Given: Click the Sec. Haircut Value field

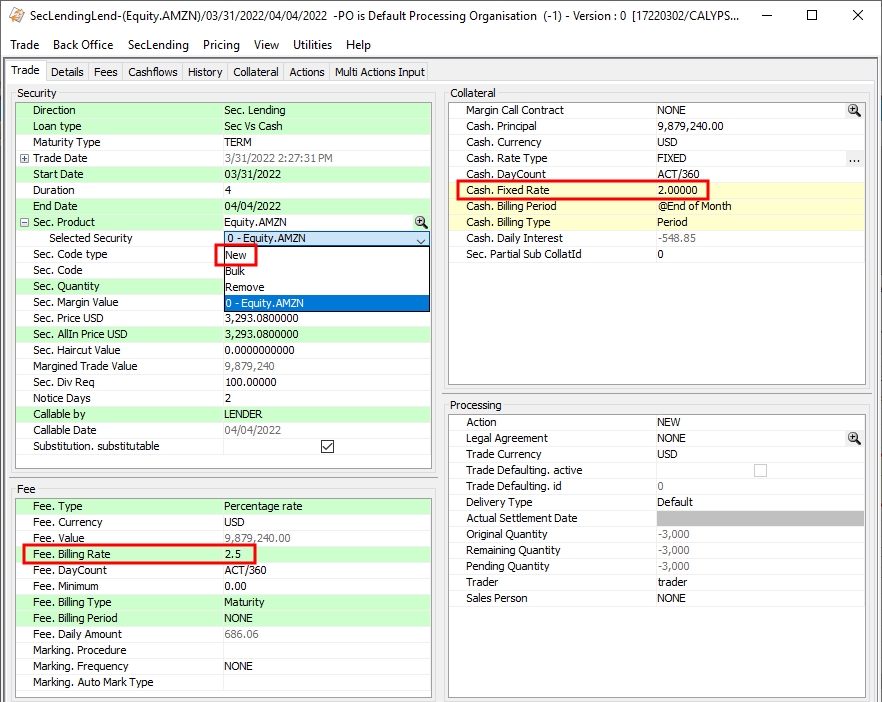Looking at the screenshot, I should coord(327,350).
